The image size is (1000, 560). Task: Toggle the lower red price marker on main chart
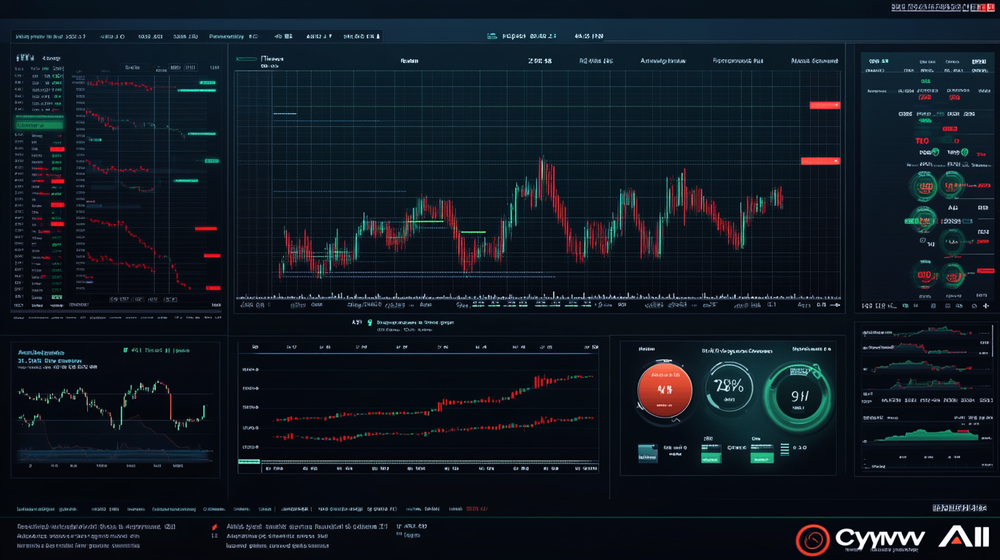[x=820, y=160]
